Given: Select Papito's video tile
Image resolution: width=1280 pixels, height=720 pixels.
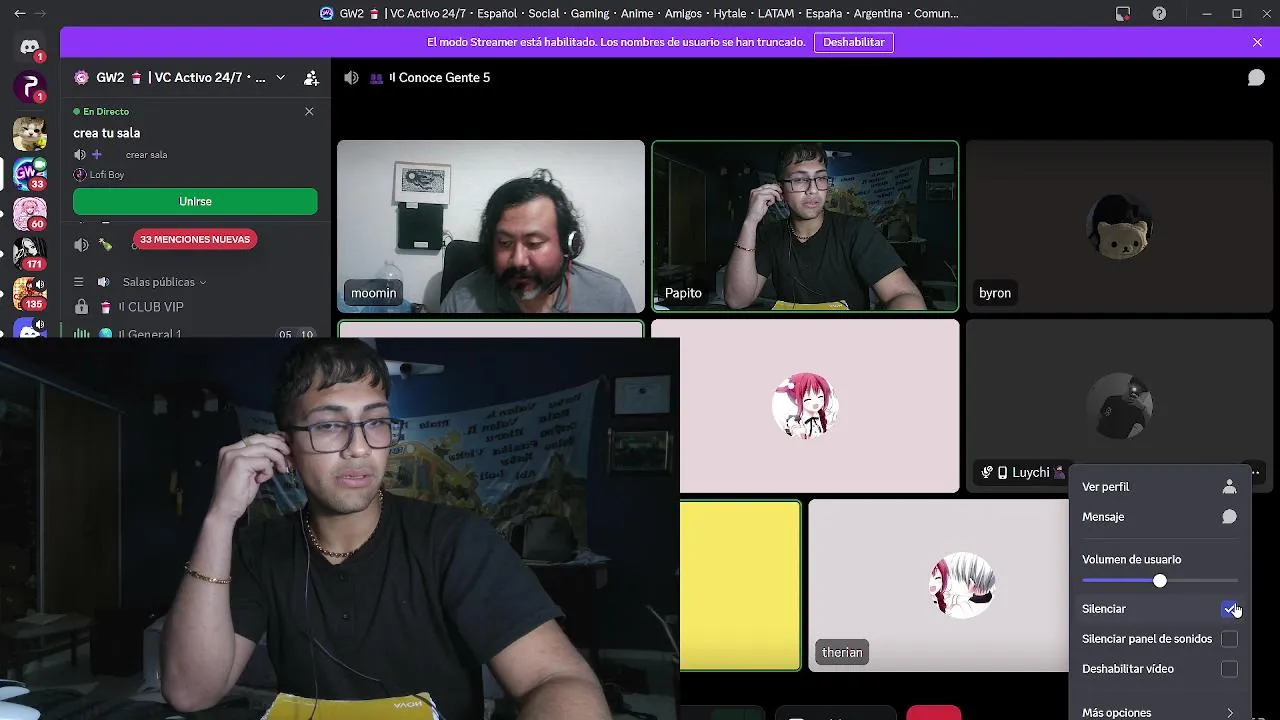Looking at the screenshot, I should click(x=805, y=226).
